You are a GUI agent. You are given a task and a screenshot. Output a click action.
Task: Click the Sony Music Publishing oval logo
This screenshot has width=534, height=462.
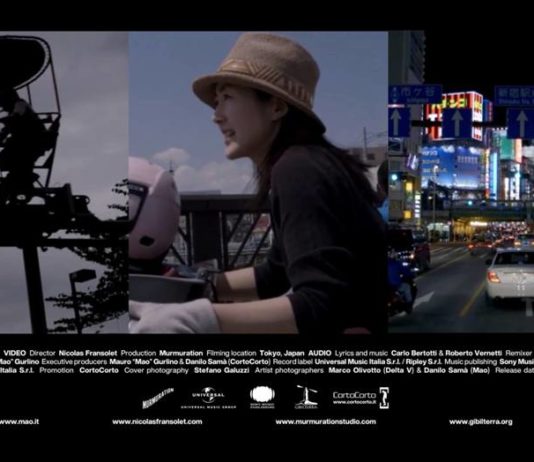[262, 397]
